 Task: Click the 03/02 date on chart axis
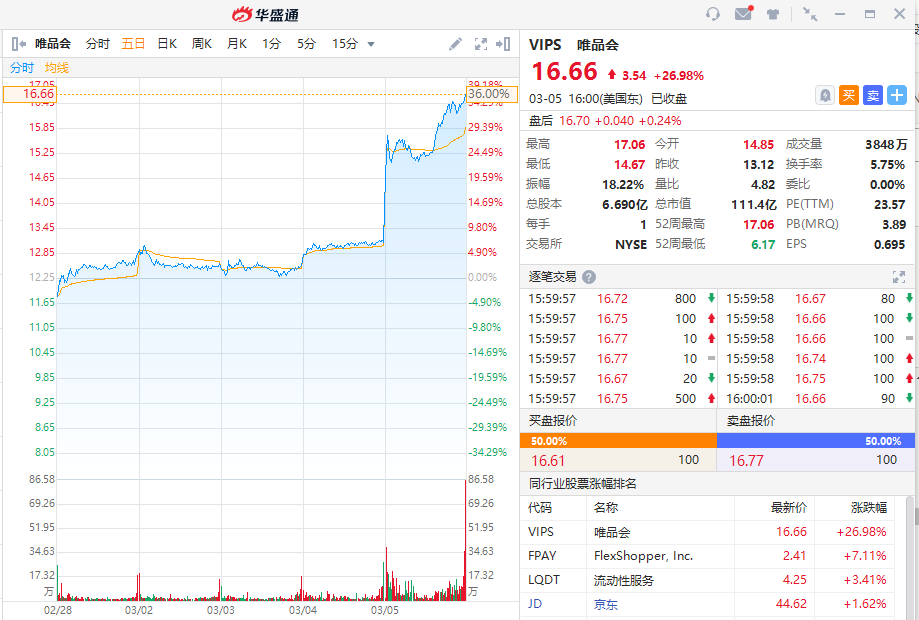pos(139,610)
